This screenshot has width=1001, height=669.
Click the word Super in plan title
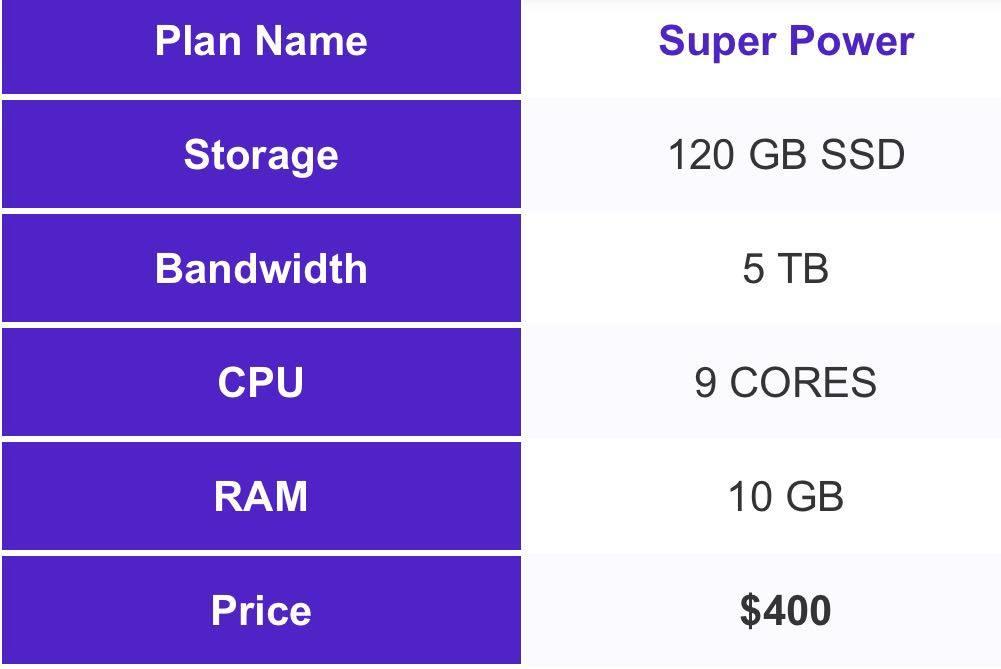718,43
